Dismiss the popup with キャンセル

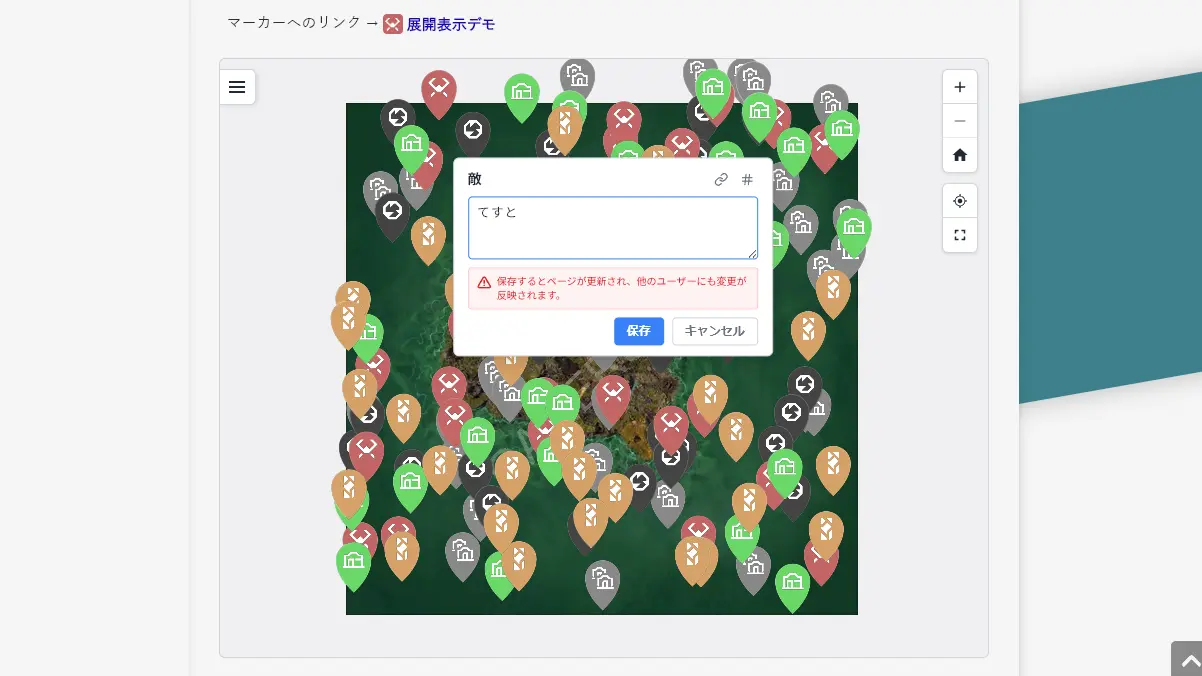[x=714, y=331]
